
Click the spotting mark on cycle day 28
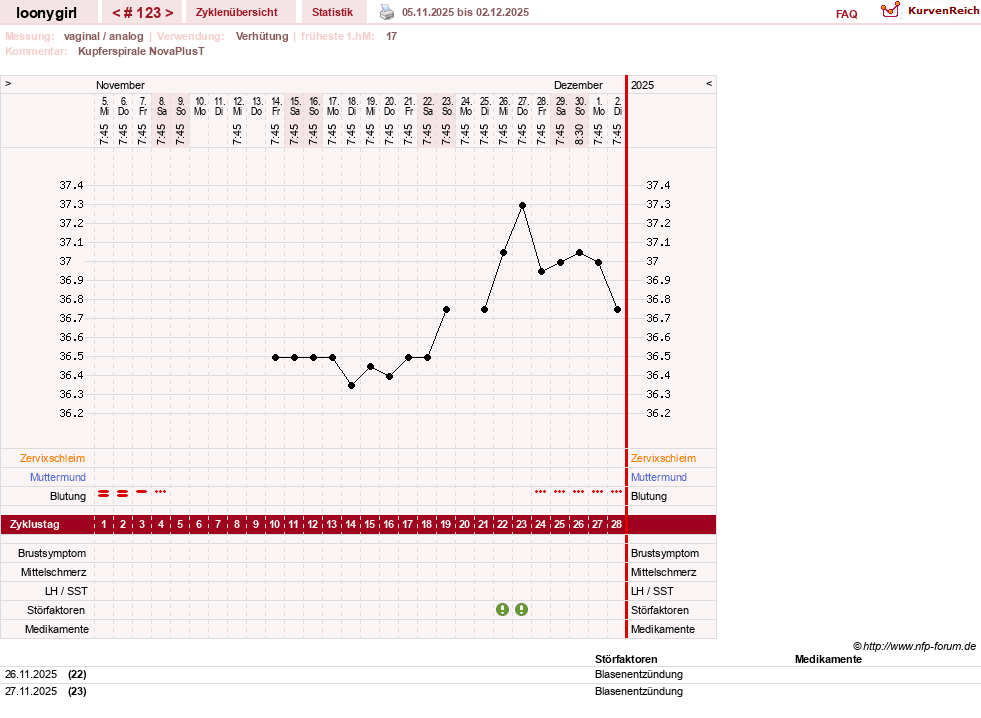coord(616,492)
